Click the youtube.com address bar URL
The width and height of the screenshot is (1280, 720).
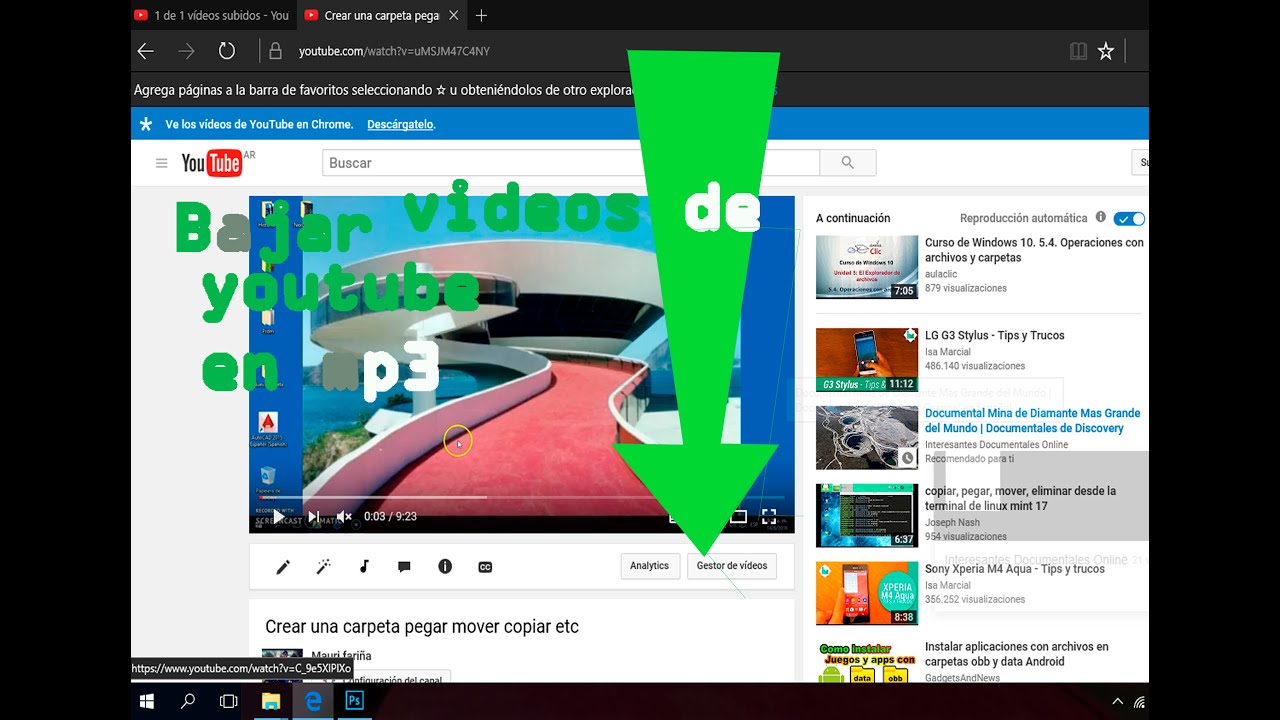pyautogui.click(x=394, y=51)
